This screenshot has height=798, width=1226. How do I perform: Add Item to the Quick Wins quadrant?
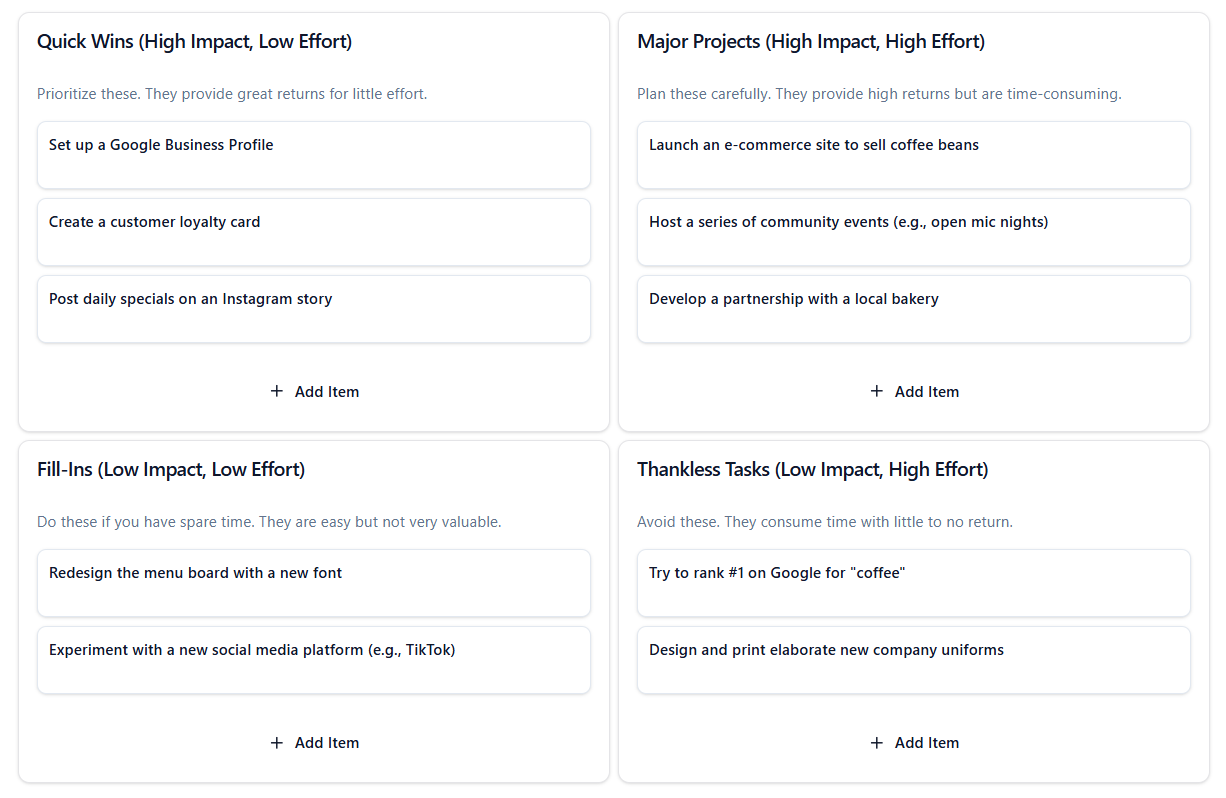click(x=314, y=392)
